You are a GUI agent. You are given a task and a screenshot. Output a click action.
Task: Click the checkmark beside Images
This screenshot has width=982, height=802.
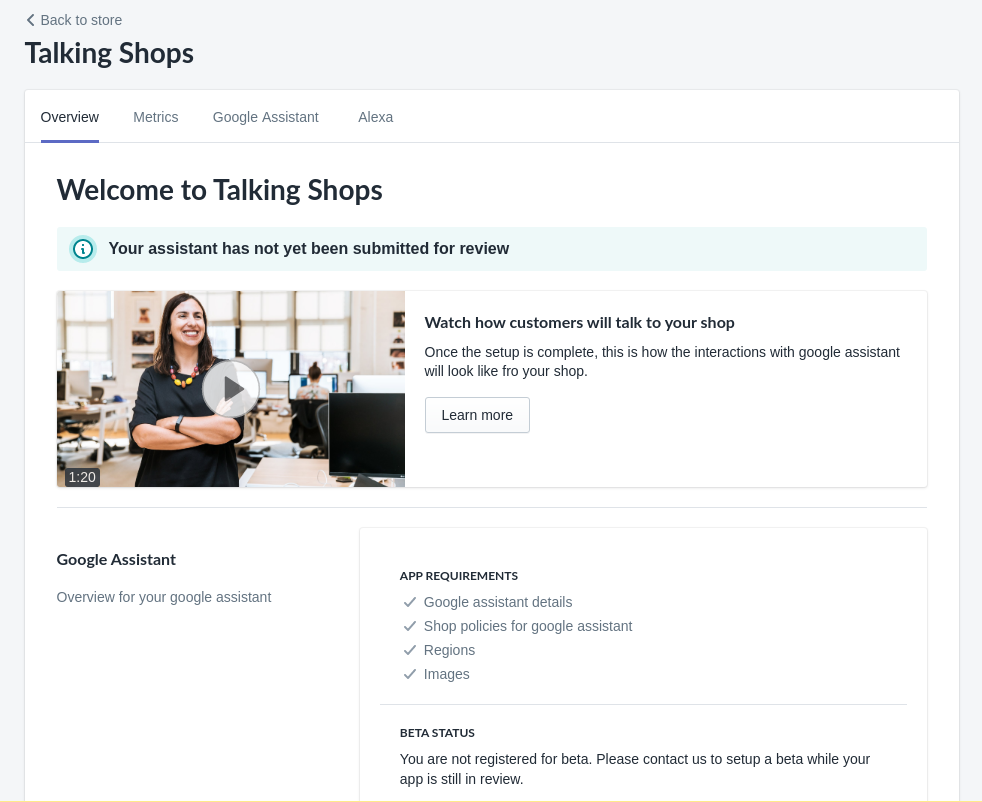pyautogui.click(x=410, y=674)
